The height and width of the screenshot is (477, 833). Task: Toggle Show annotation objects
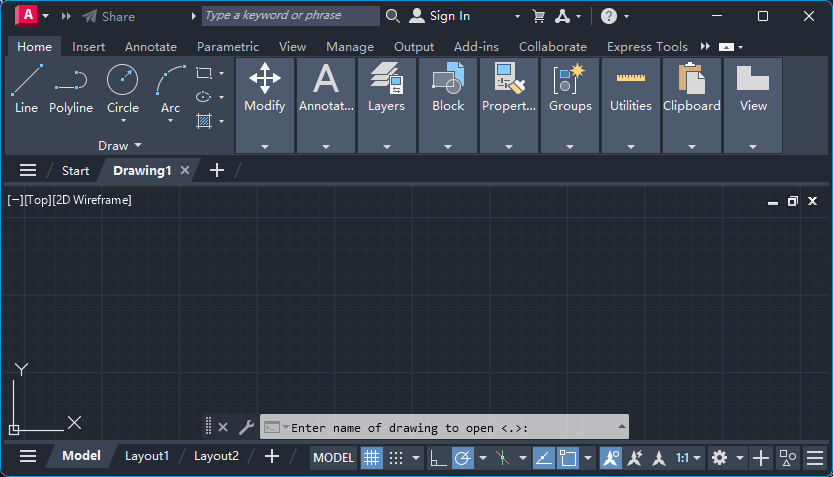pos(610,457)
